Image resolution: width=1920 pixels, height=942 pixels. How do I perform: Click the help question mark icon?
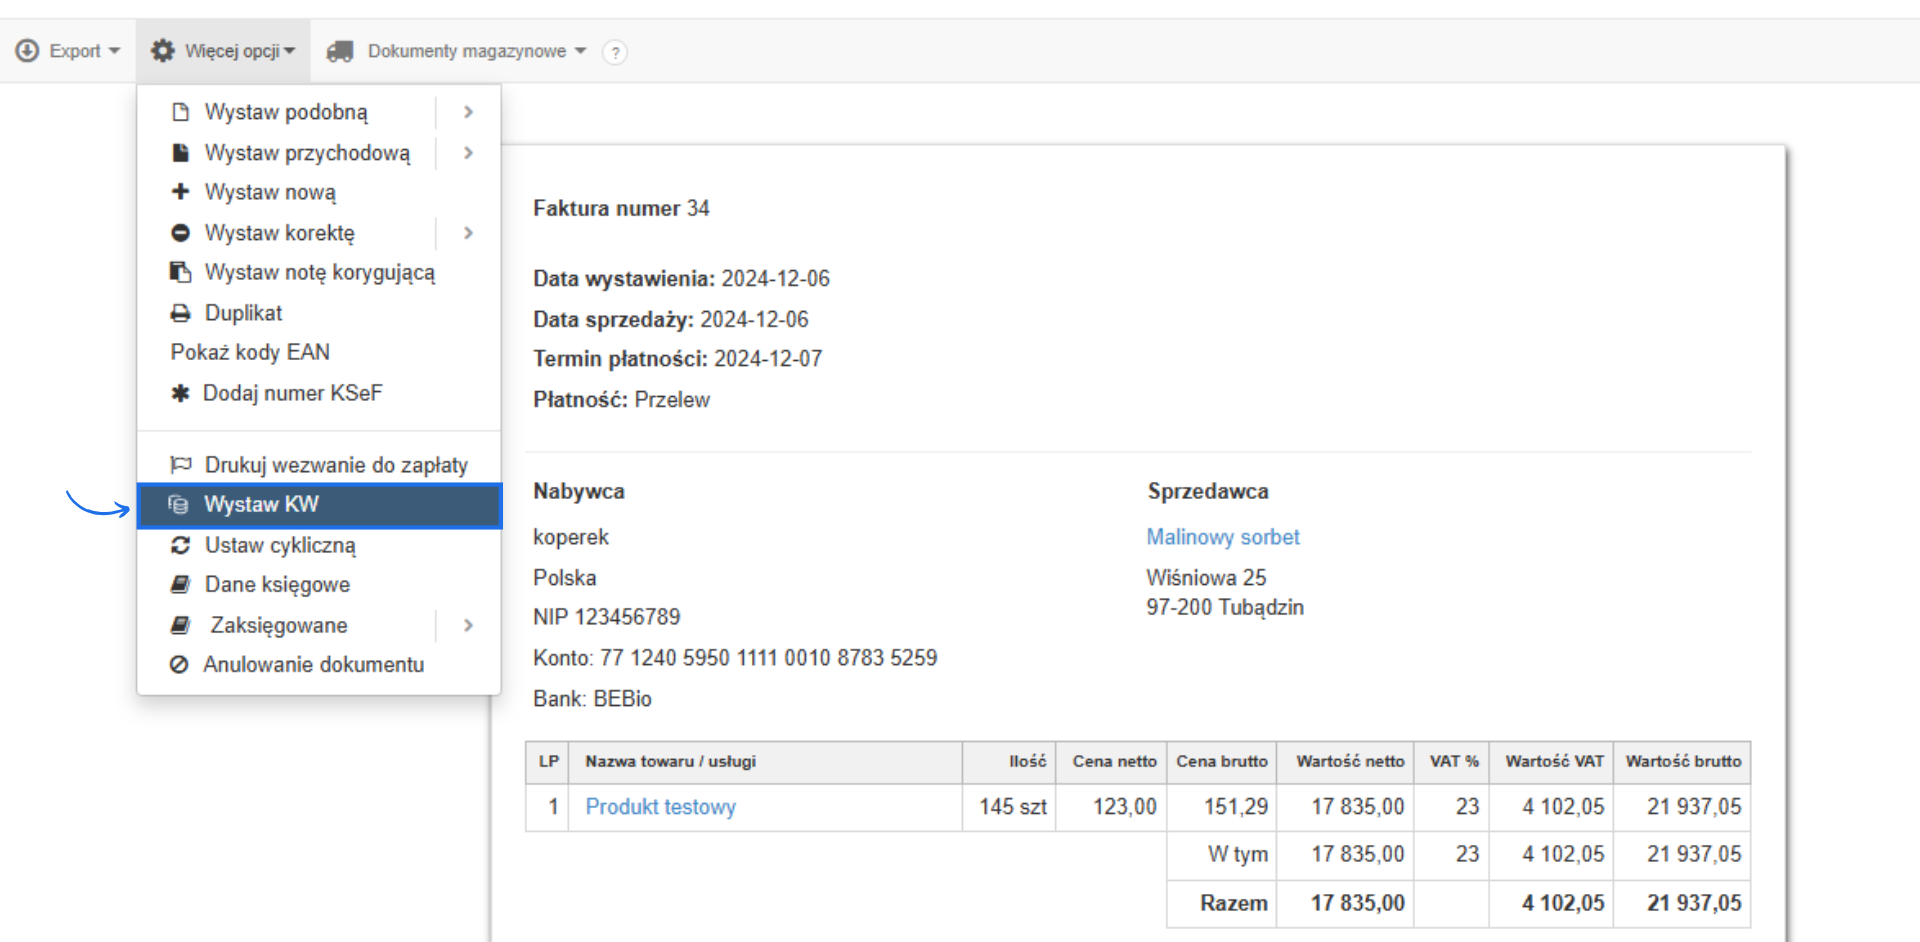615,52
